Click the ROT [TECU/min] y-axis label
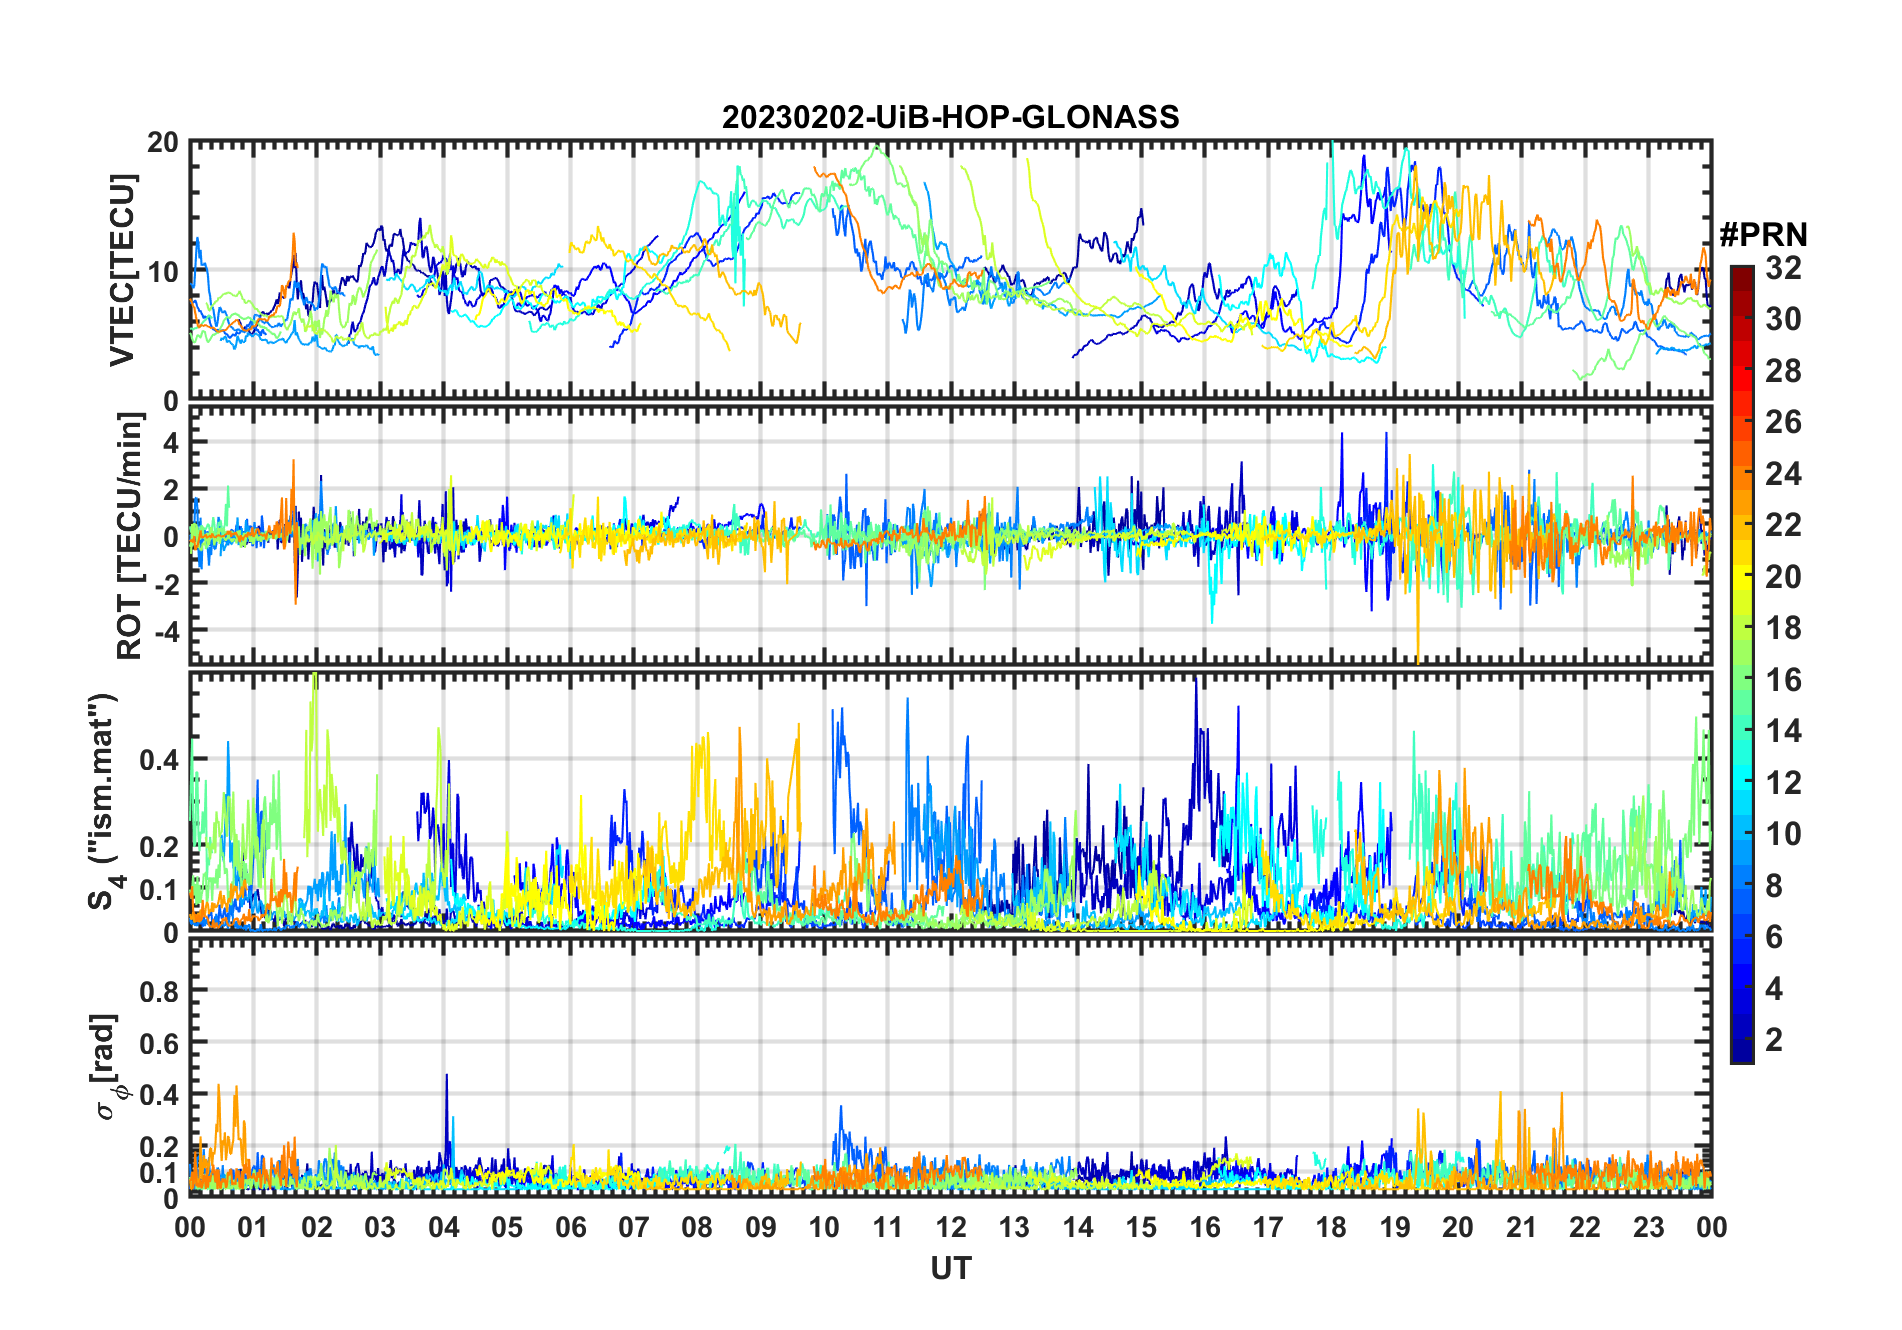The width and height of the screenshot is (1902, 1330). (x=129, y=536)
